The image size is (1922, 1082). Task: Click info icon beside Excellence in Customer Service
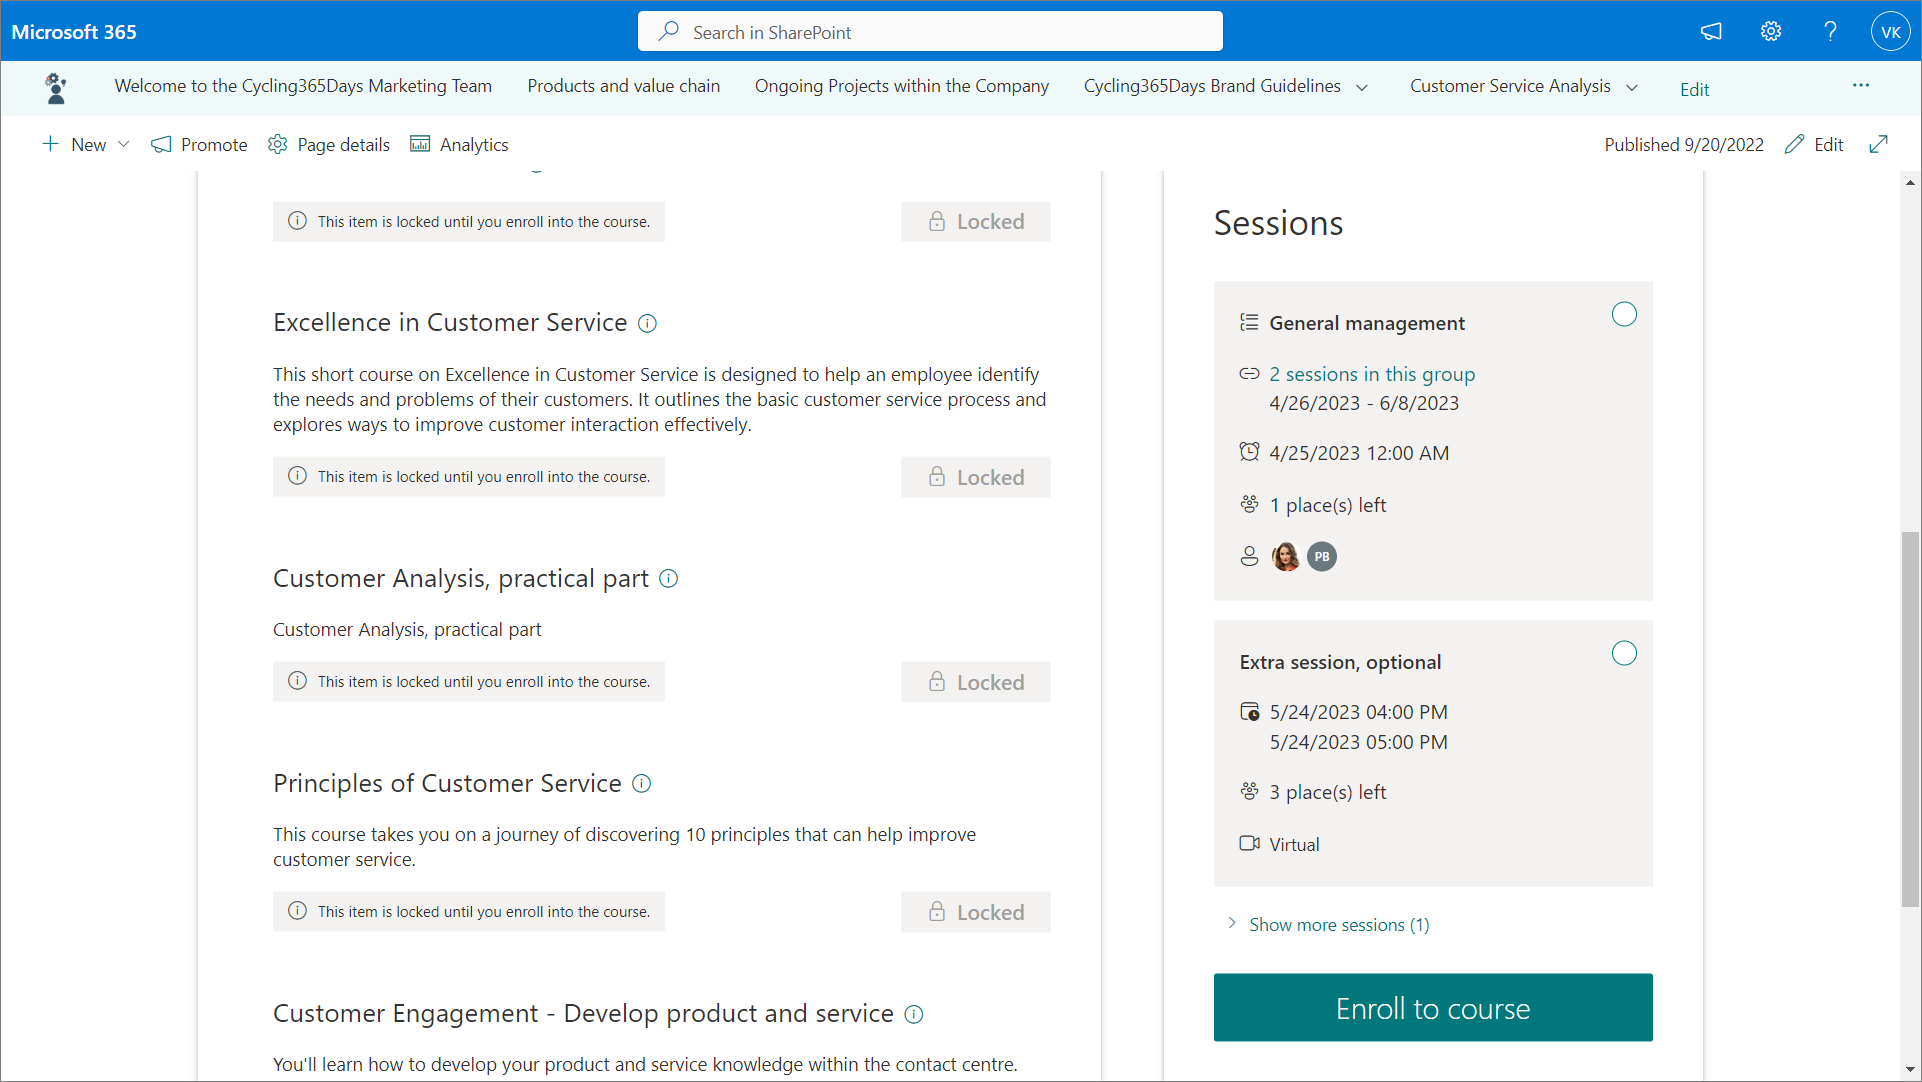(x=647, y=323)
